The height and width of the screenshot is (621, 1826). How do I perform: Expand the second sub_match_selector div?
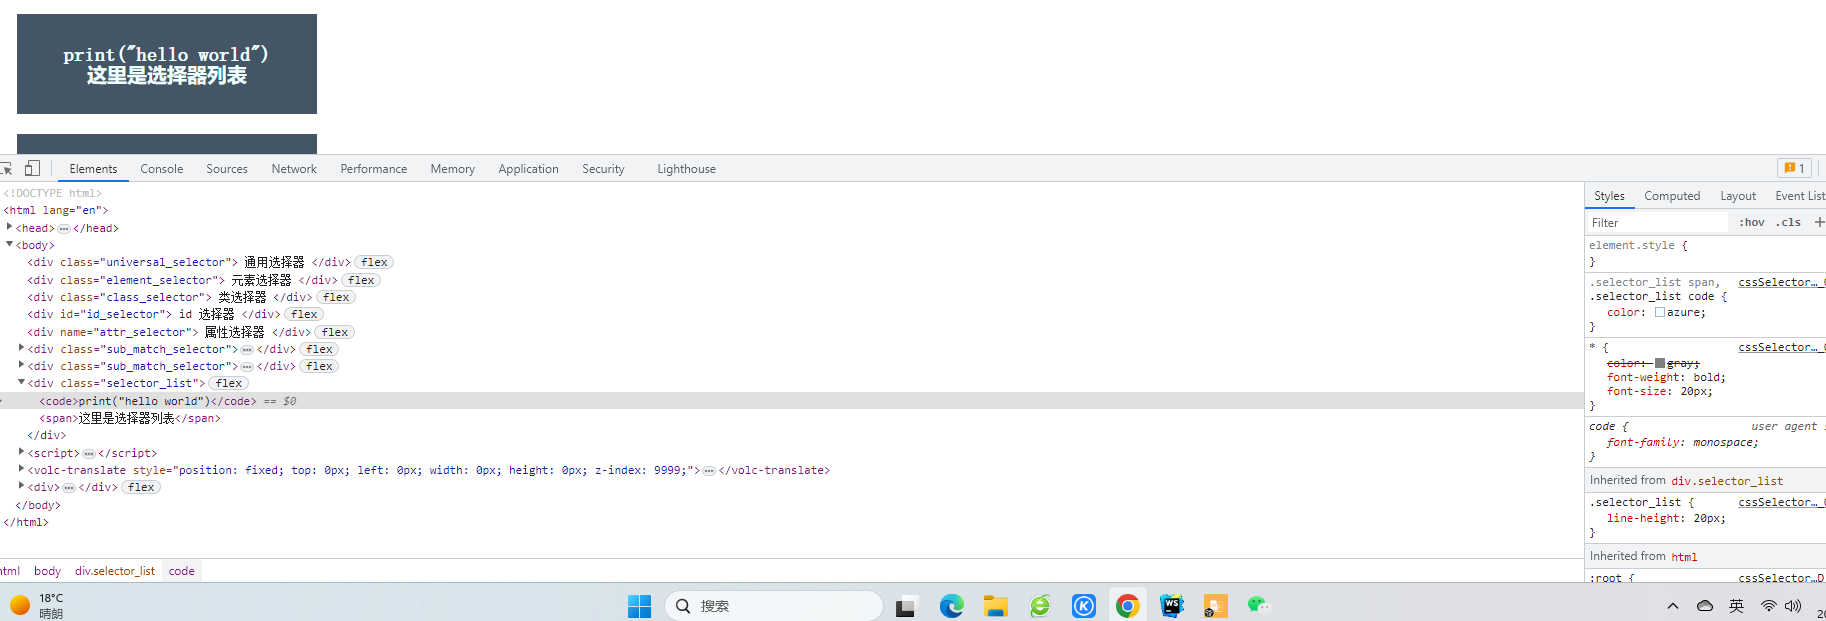pyautogui.click(x=21, y=365)
